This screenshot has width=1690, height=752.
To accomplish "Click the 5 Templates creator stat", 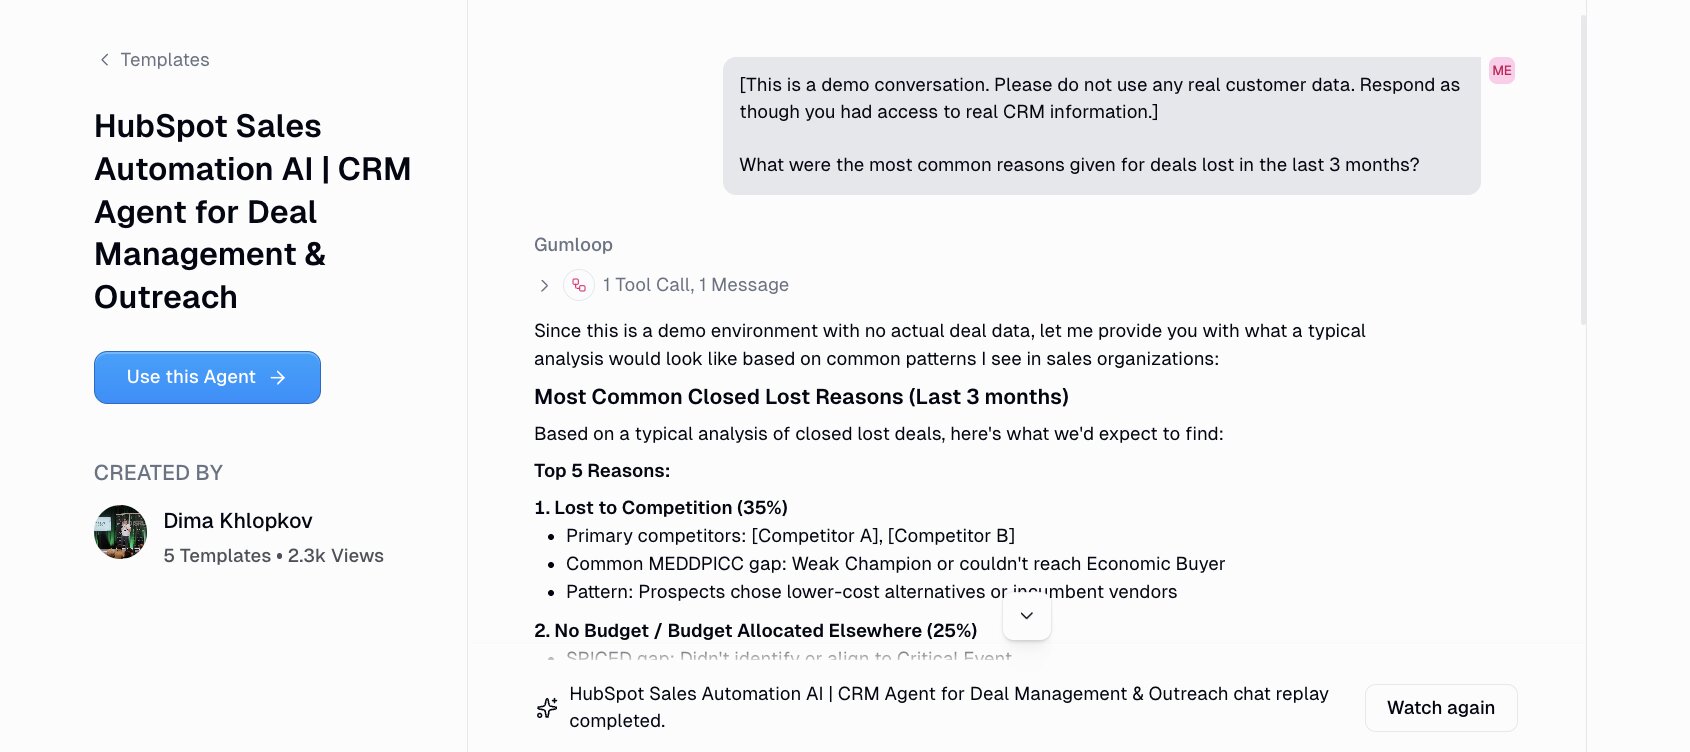I will click(216, 555).
